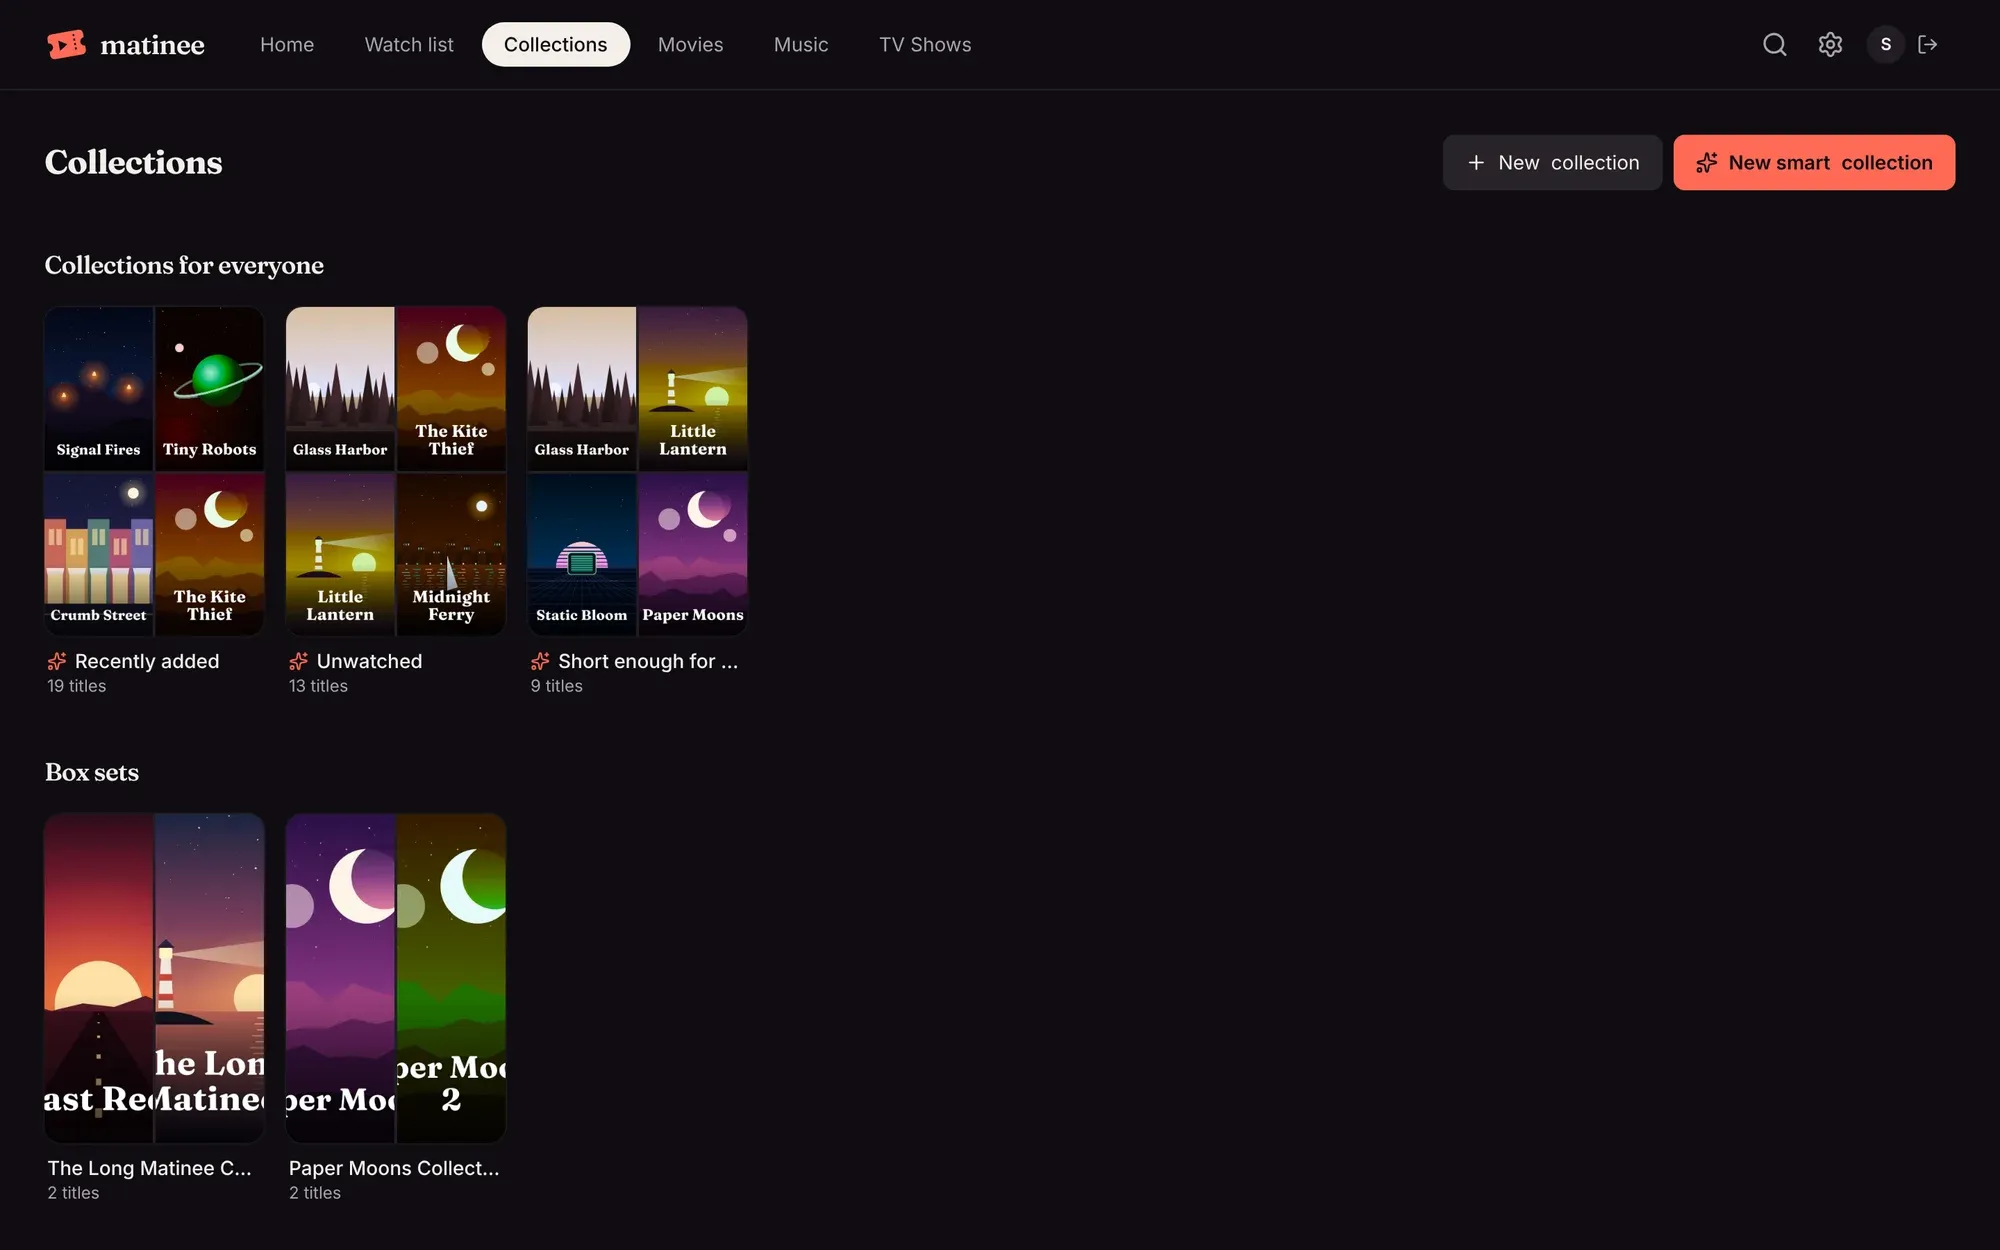Select Glass Harbor poster in Unwatched collection

[340, 388]
